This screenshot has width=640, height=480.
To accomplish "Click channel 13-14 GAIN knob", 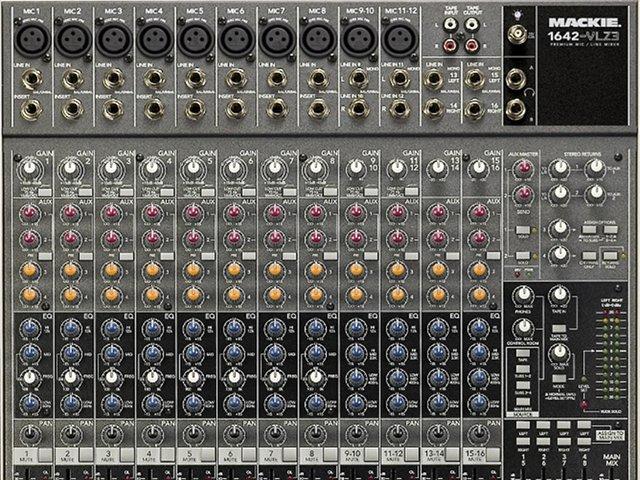I will (x=438, y=167).
